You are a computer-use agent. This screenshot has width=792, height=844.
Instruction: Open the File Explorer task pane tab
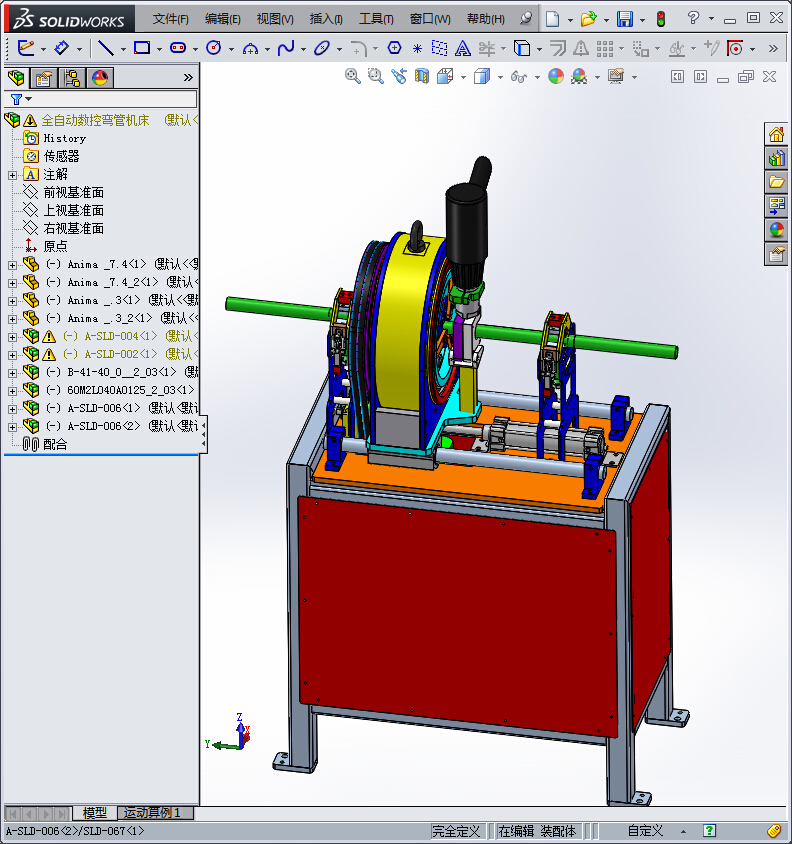point(776,182)
